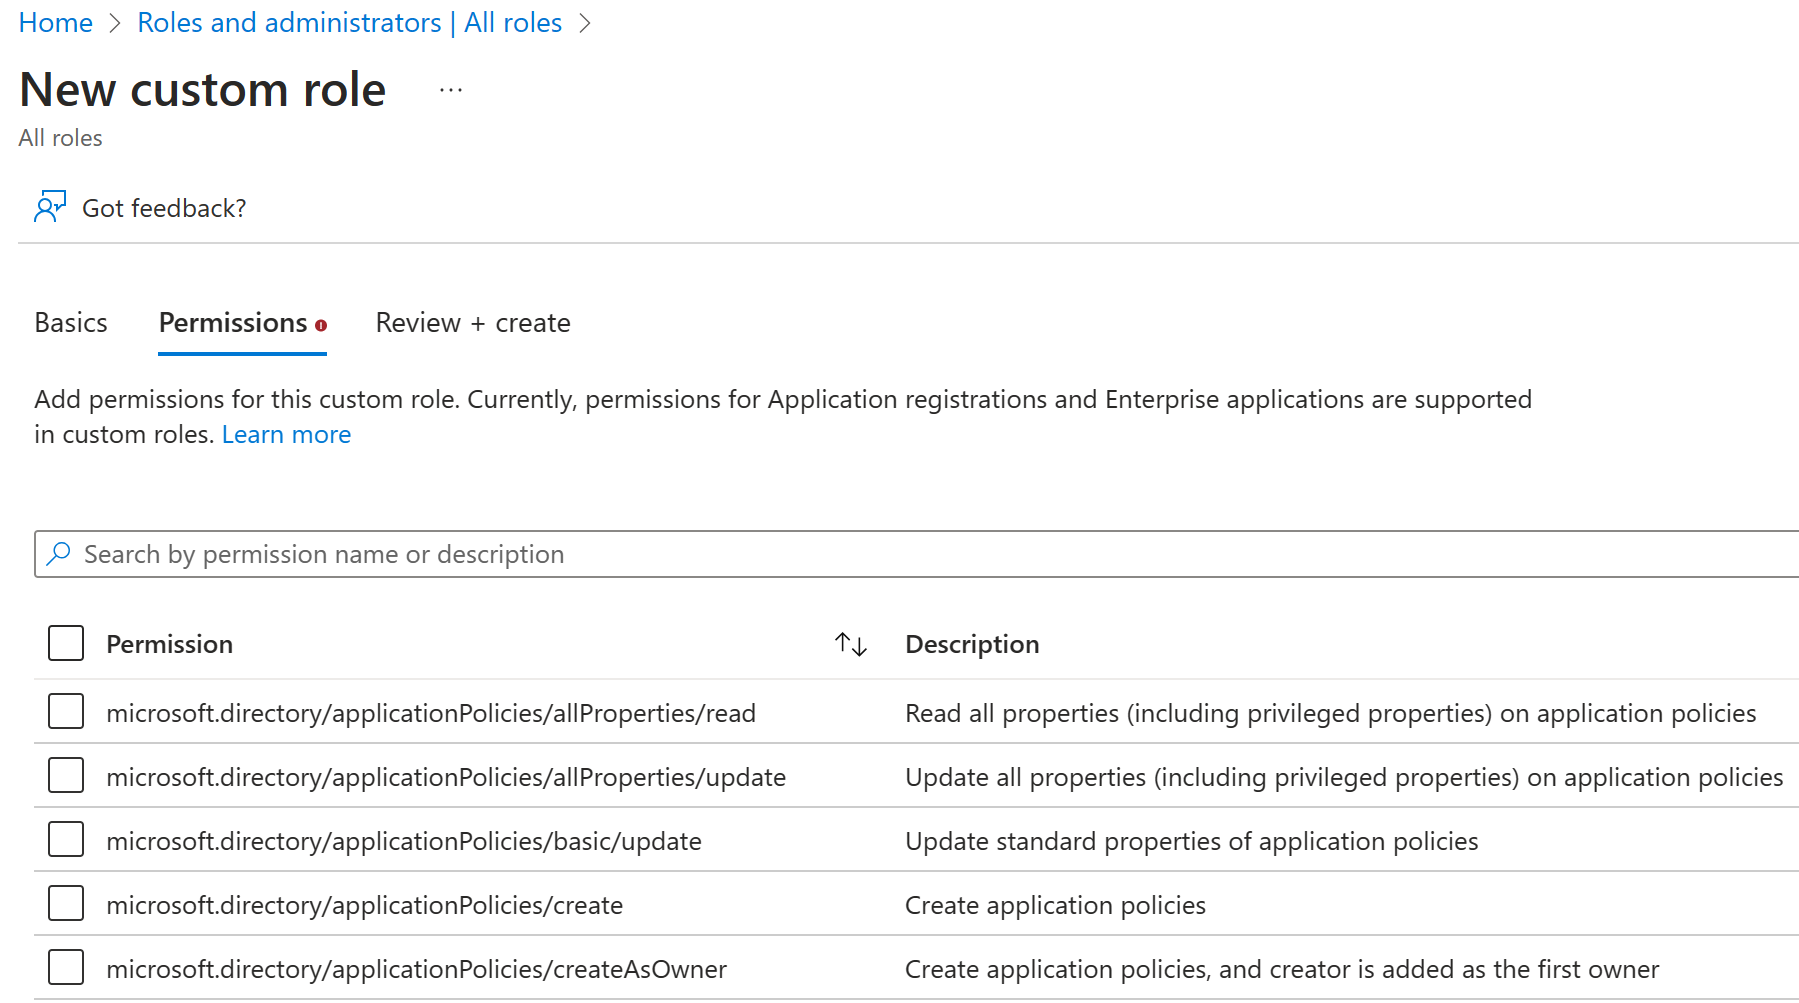Click the Got feedback person icon
1799x1003 pixels.
click(49, 207)
